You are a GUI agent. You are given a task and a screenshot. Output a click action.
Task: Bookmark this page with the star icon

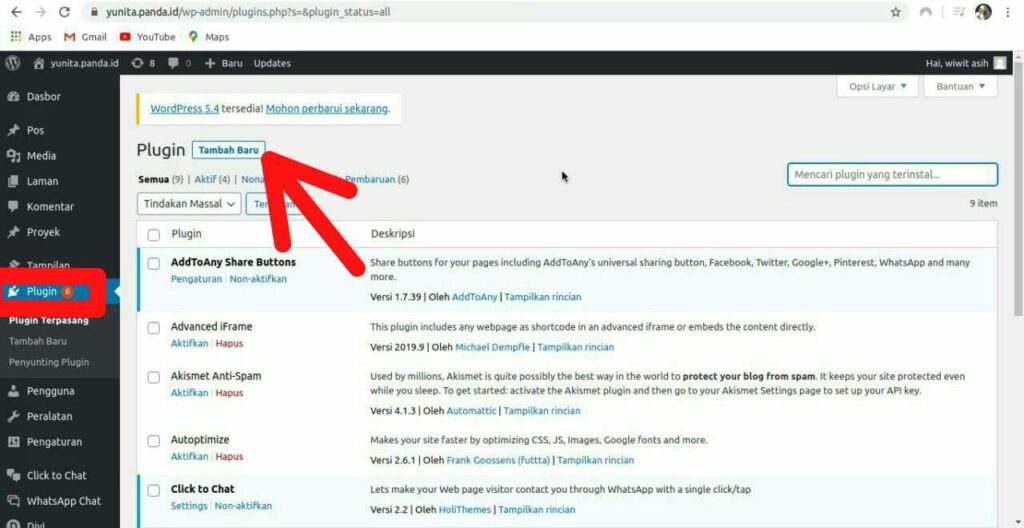point(895,12)
